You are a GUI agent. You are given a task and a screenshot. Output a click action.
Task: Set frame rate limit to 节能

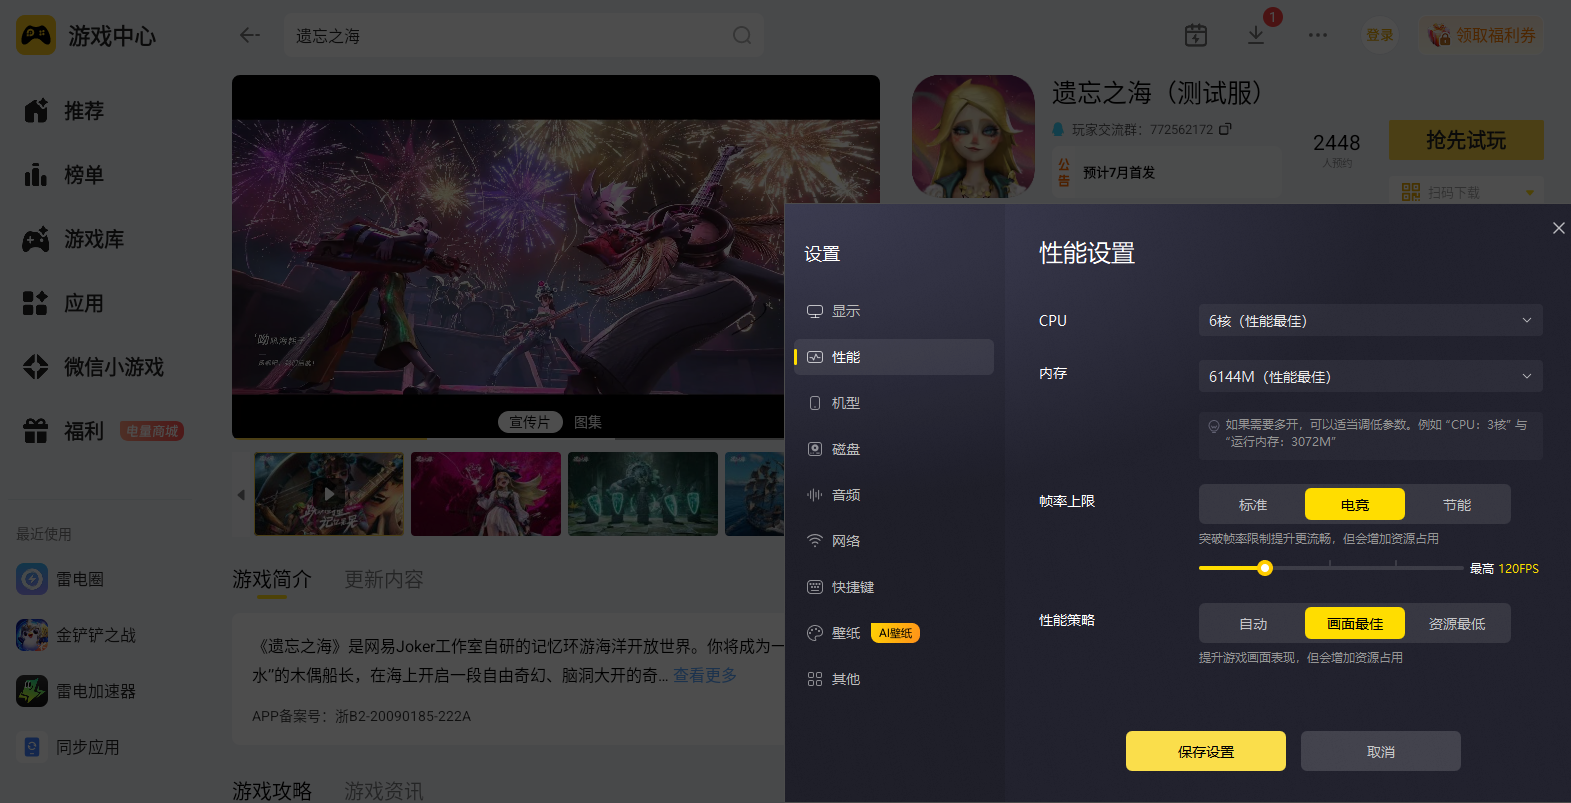pyautogui.click(x=1457, y=505)
